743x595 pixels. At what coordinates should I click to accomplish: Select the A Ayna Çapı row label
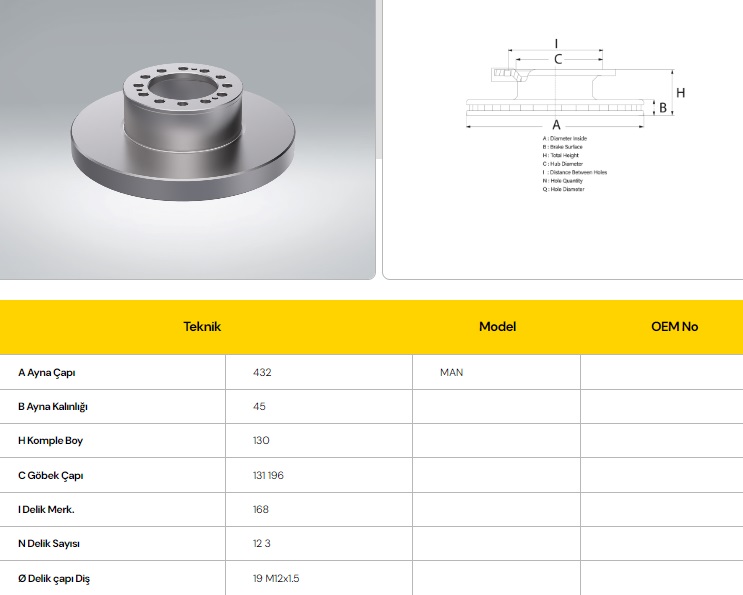point(47,372)
